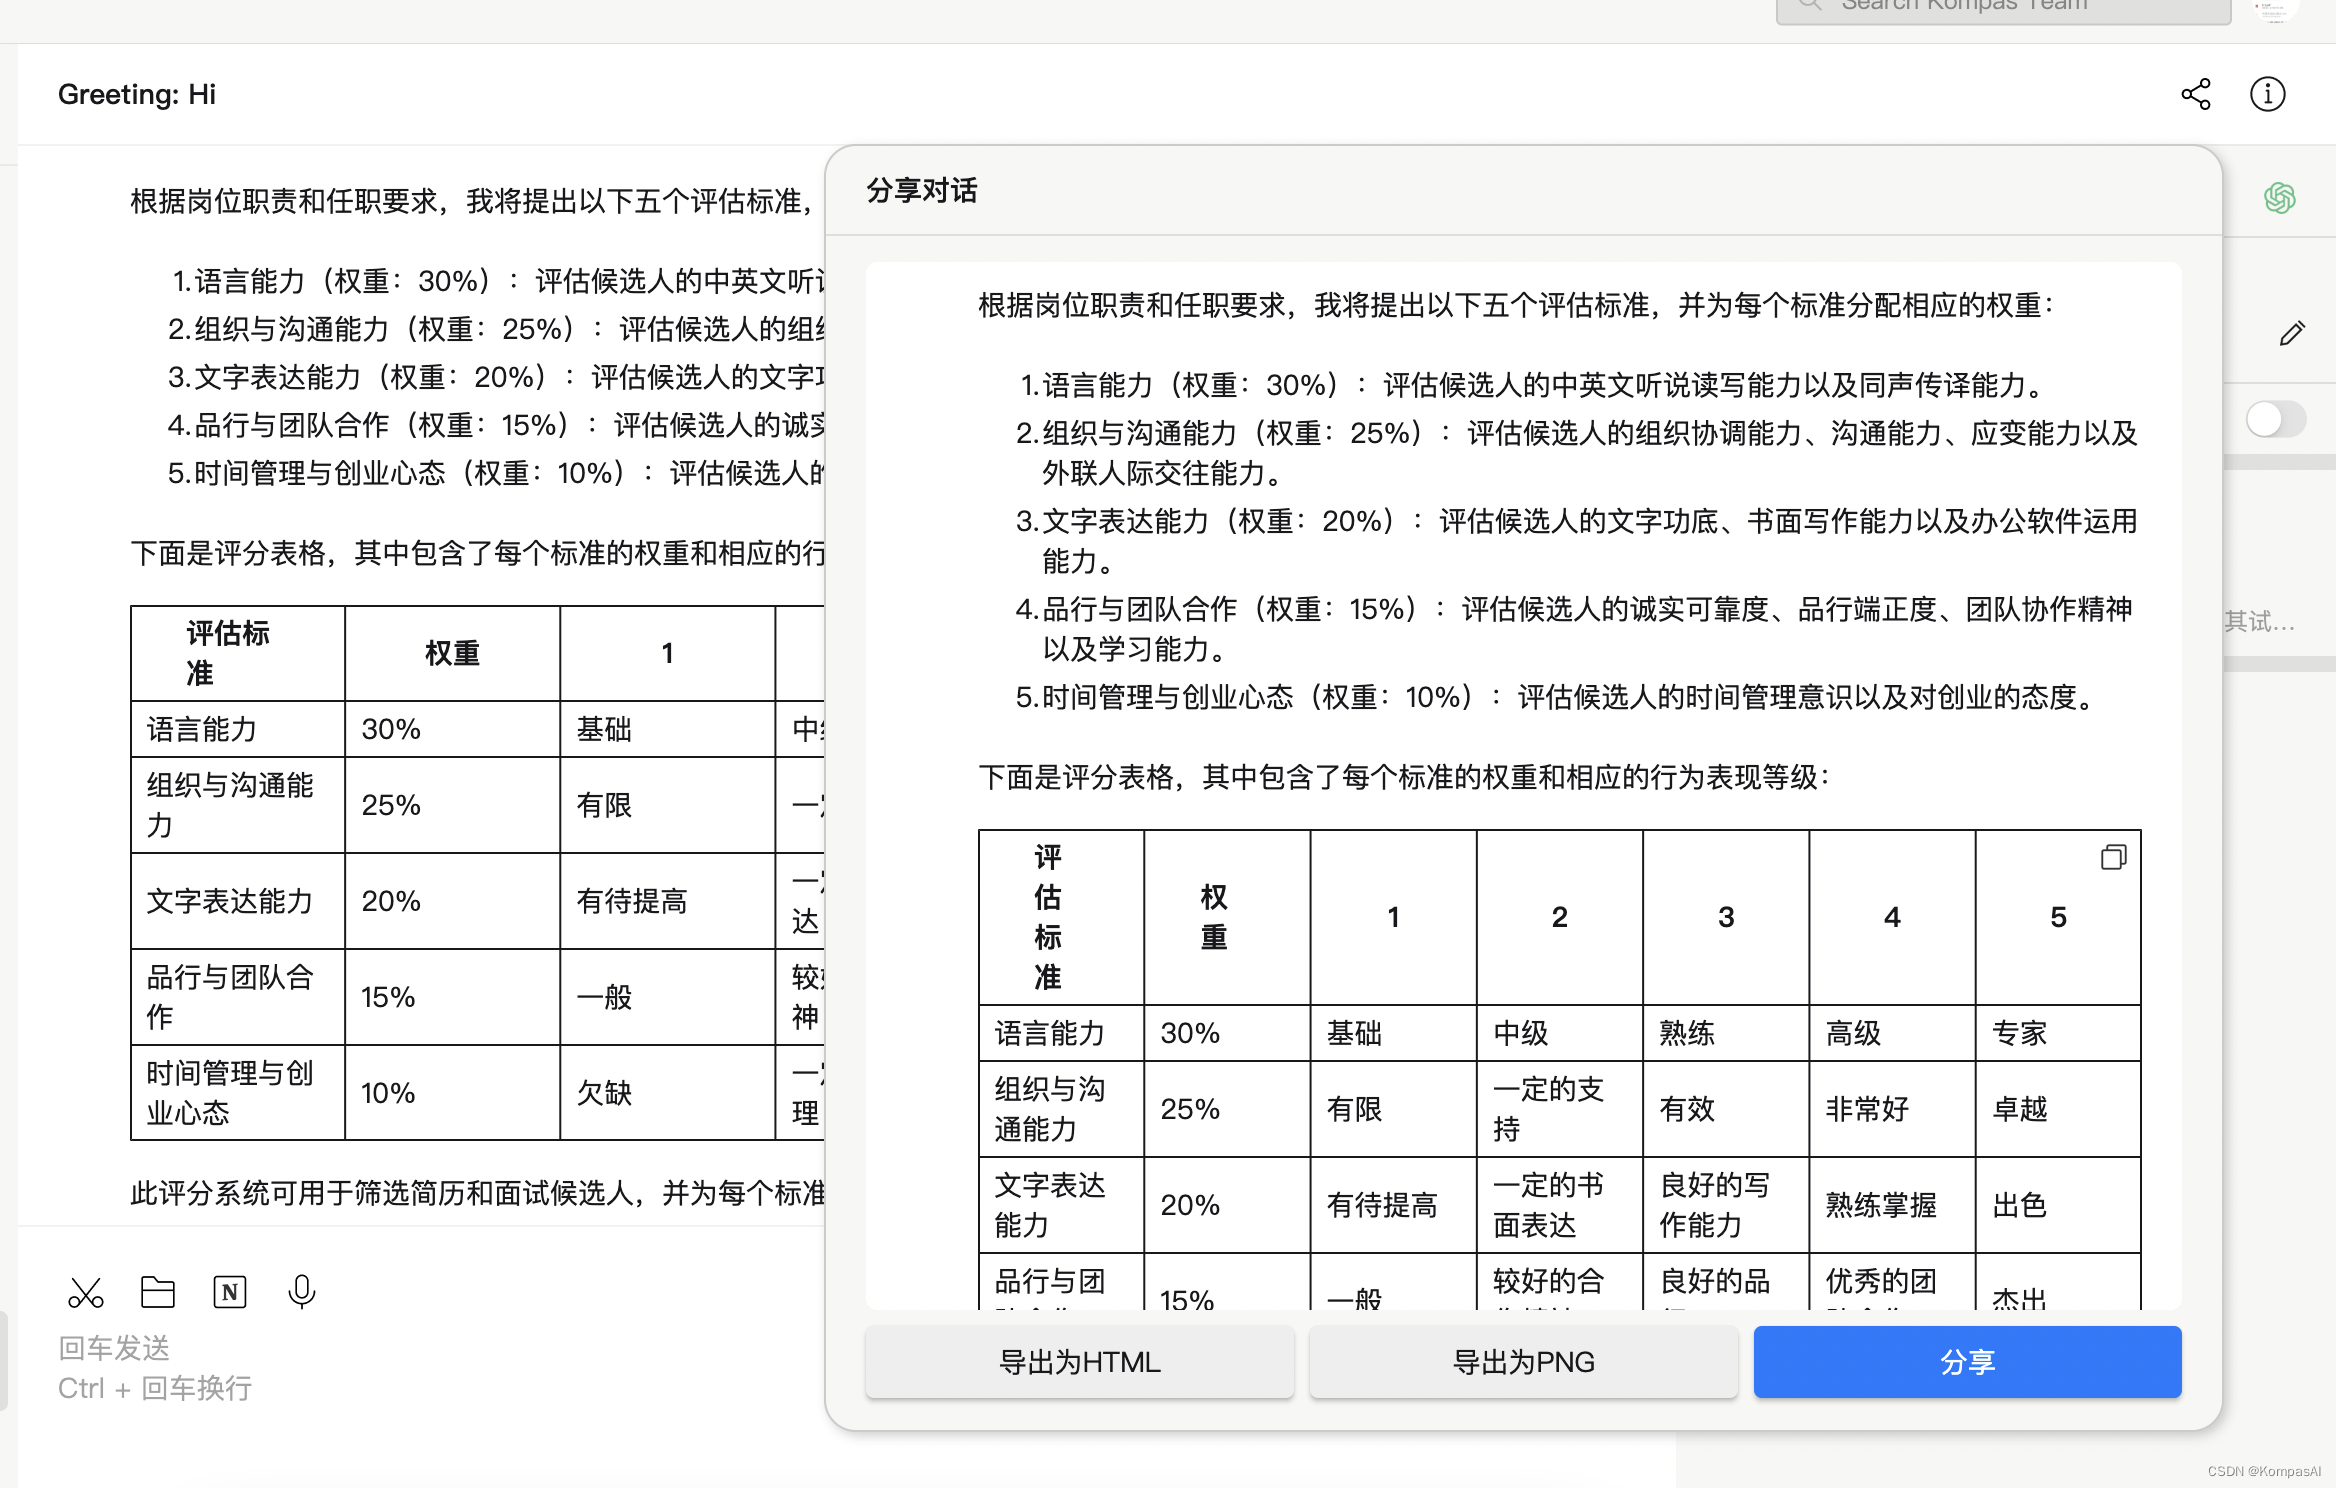The width and height of the screenshot is (2336, 1488).
Task: Click the truncated 其试… text in right panel
Action: pos(2259,622)
